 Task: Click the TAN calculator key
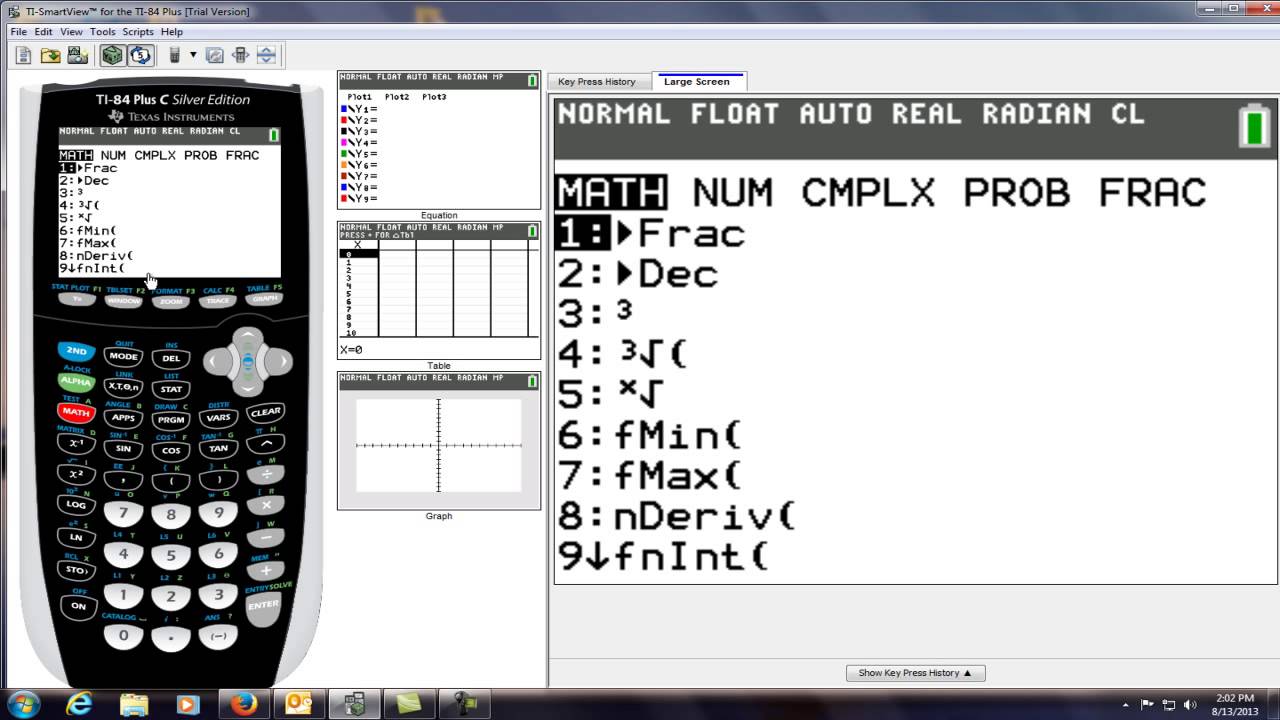point(218,449)
